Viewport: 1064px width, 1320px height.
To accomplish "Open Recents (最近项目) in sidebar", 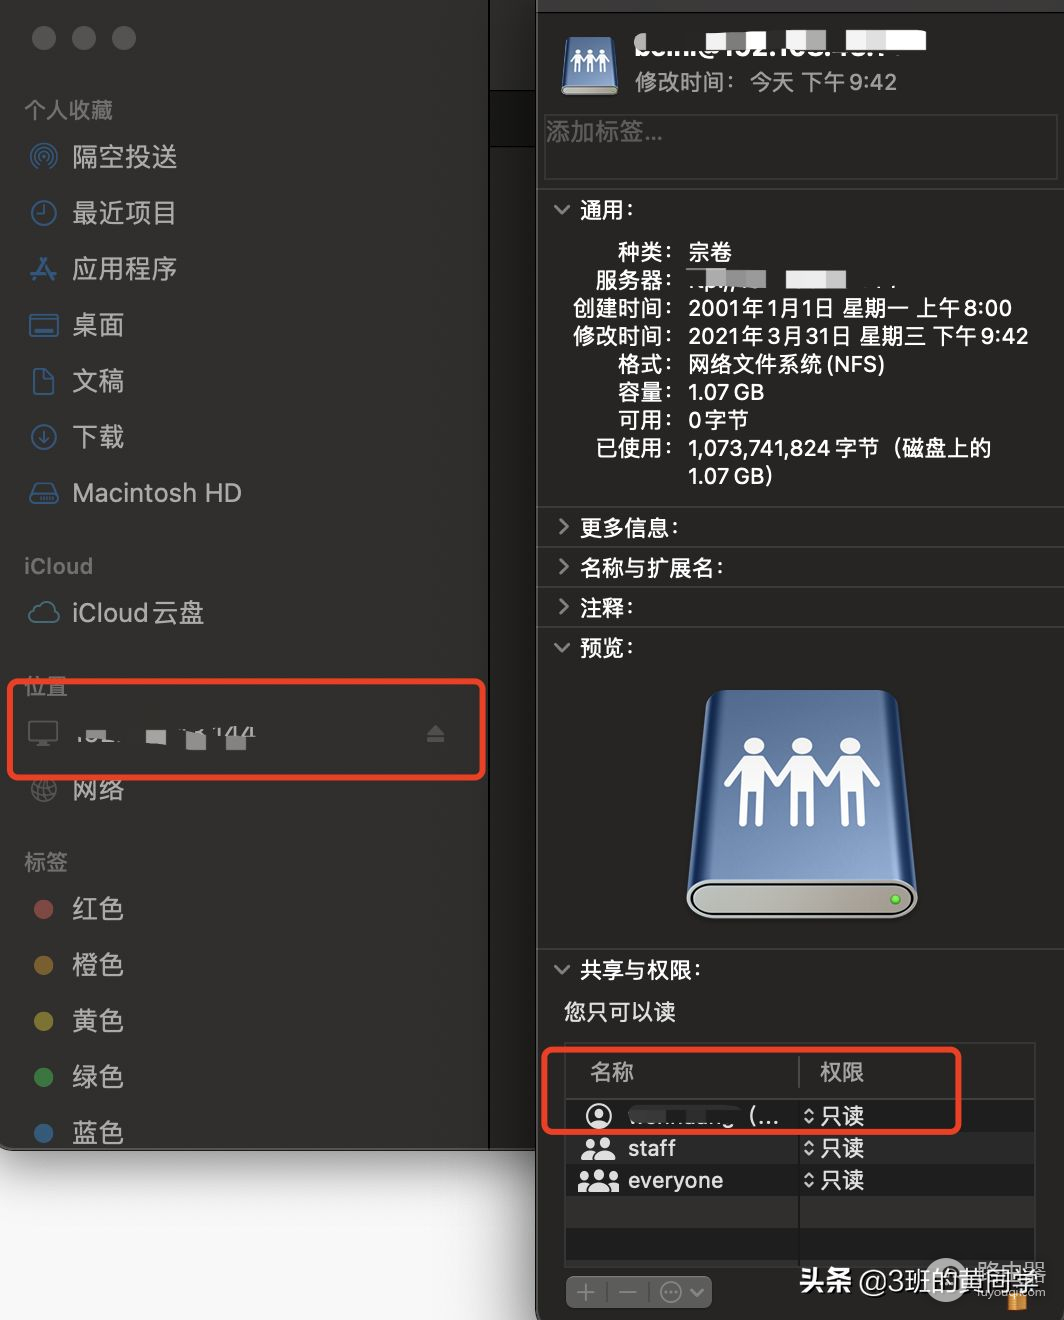I will (124, 213).
